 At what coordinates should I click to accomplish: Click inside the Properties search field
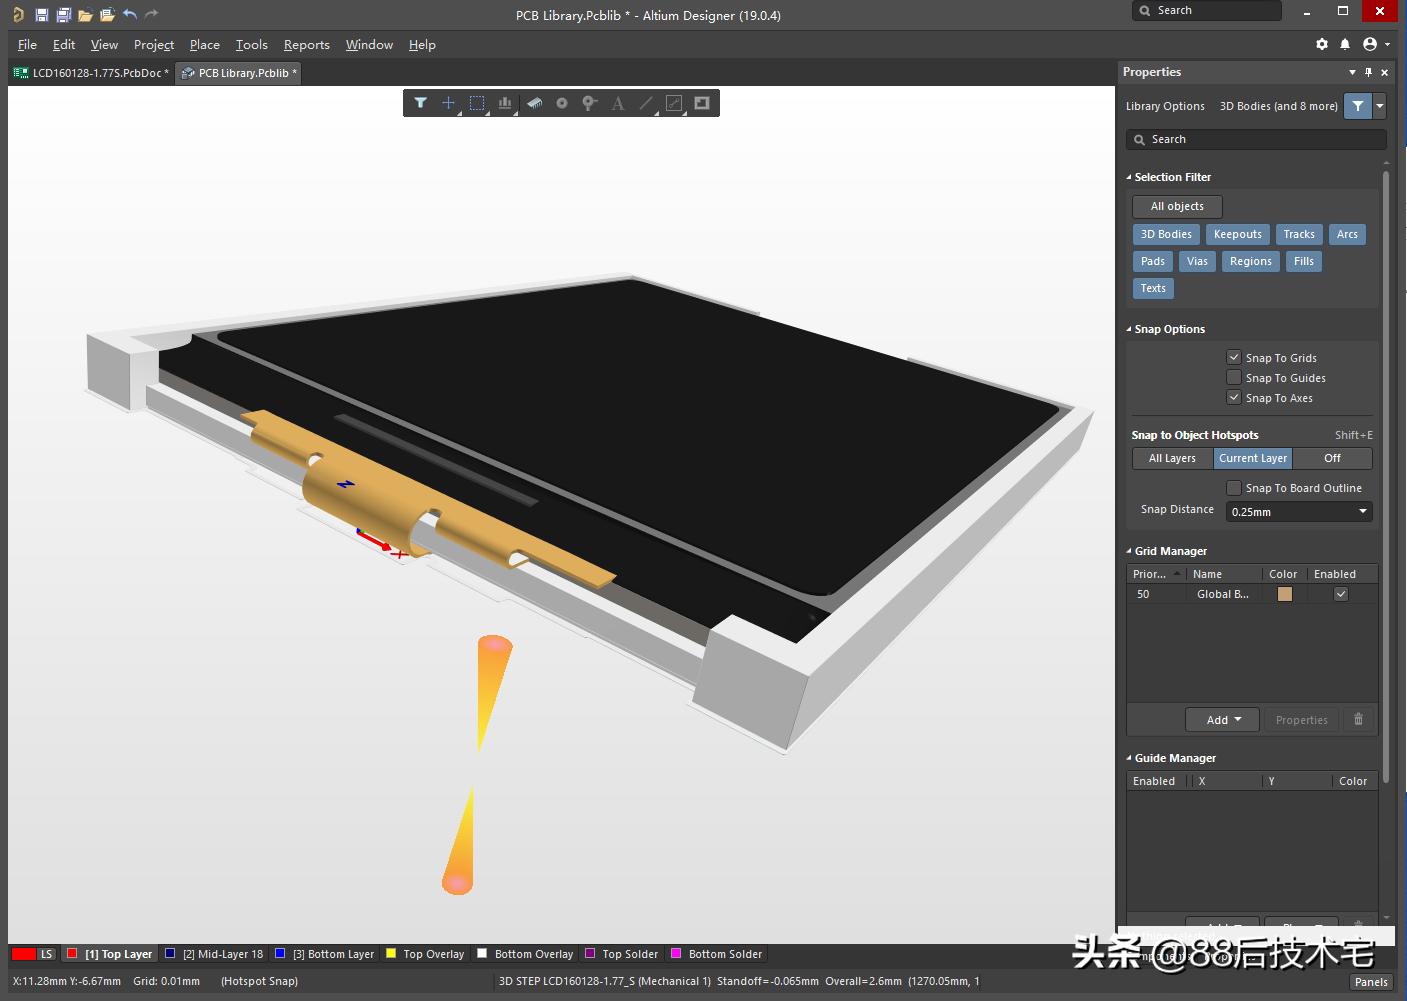(1255, 139)
